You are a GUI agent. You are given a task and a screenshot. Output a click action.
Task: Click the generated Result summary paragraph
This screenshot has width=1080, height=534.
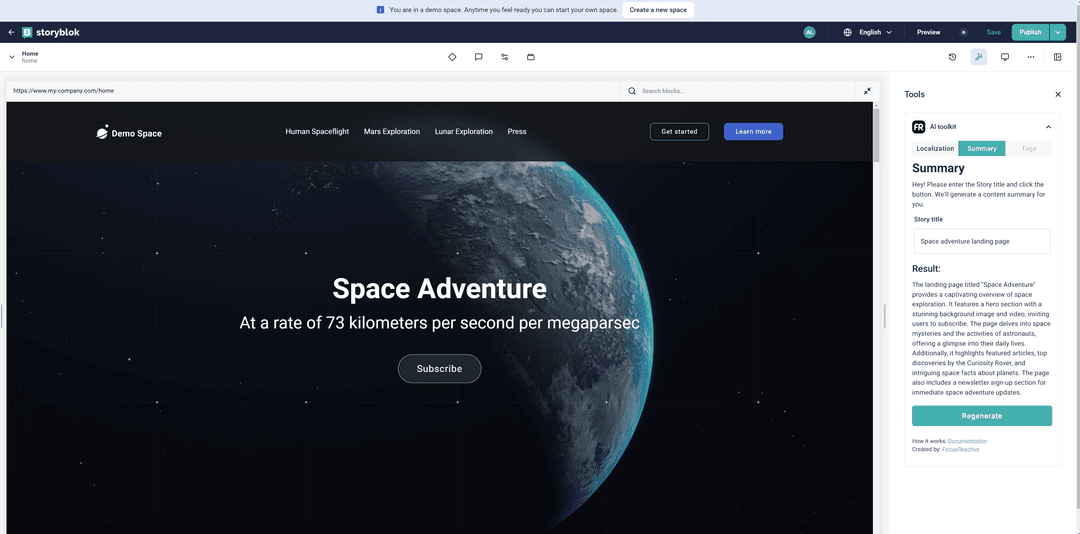(981, 338)
